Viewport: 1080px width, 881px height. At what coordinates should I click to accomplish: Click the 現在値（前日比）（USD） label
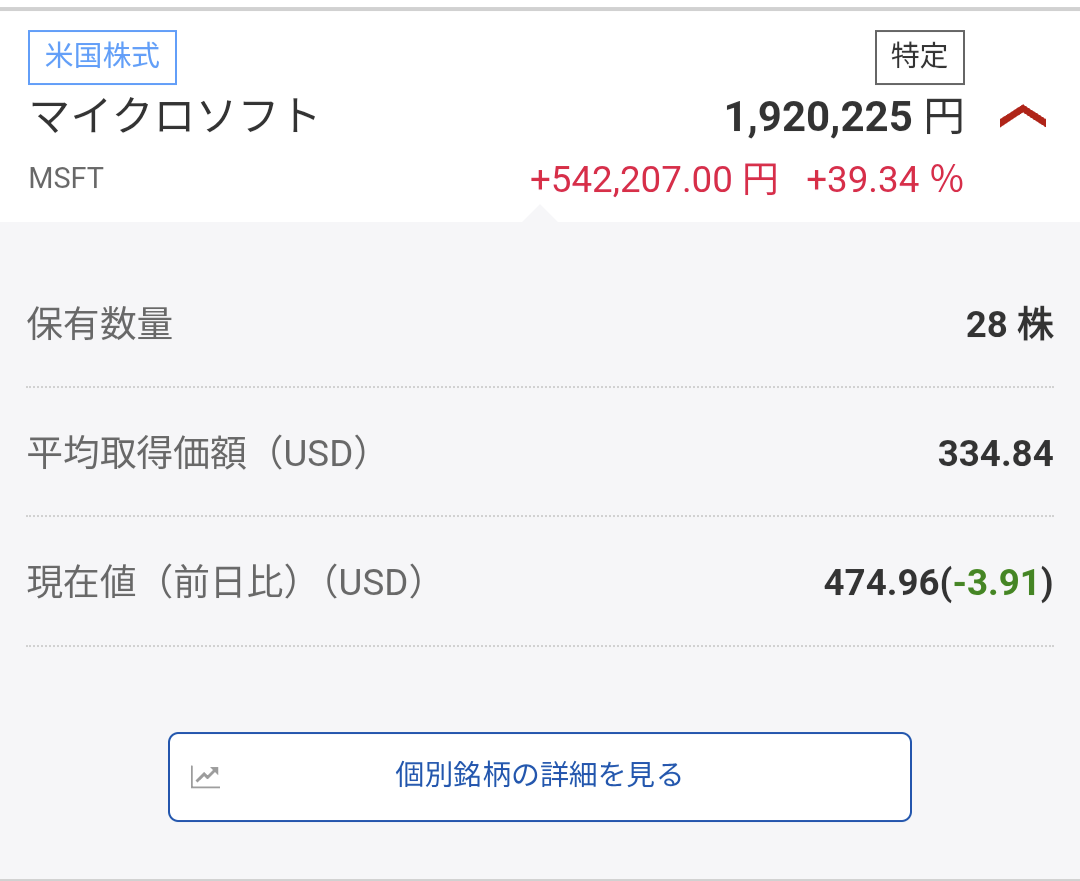(x=226, y=582)
